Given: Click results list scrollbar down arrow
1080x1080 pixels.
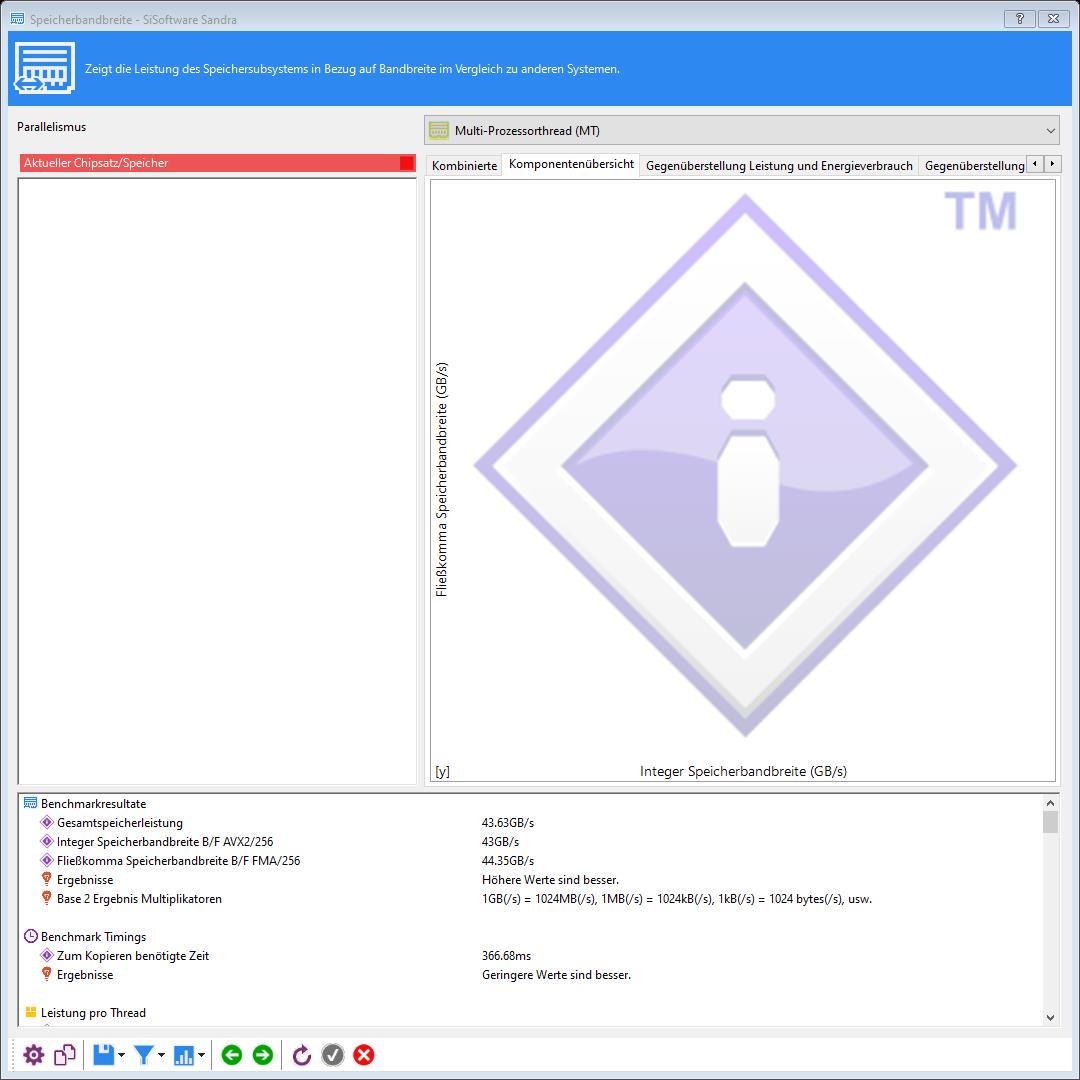Looking at the screenshot, I should [x=1050, y=1017].
